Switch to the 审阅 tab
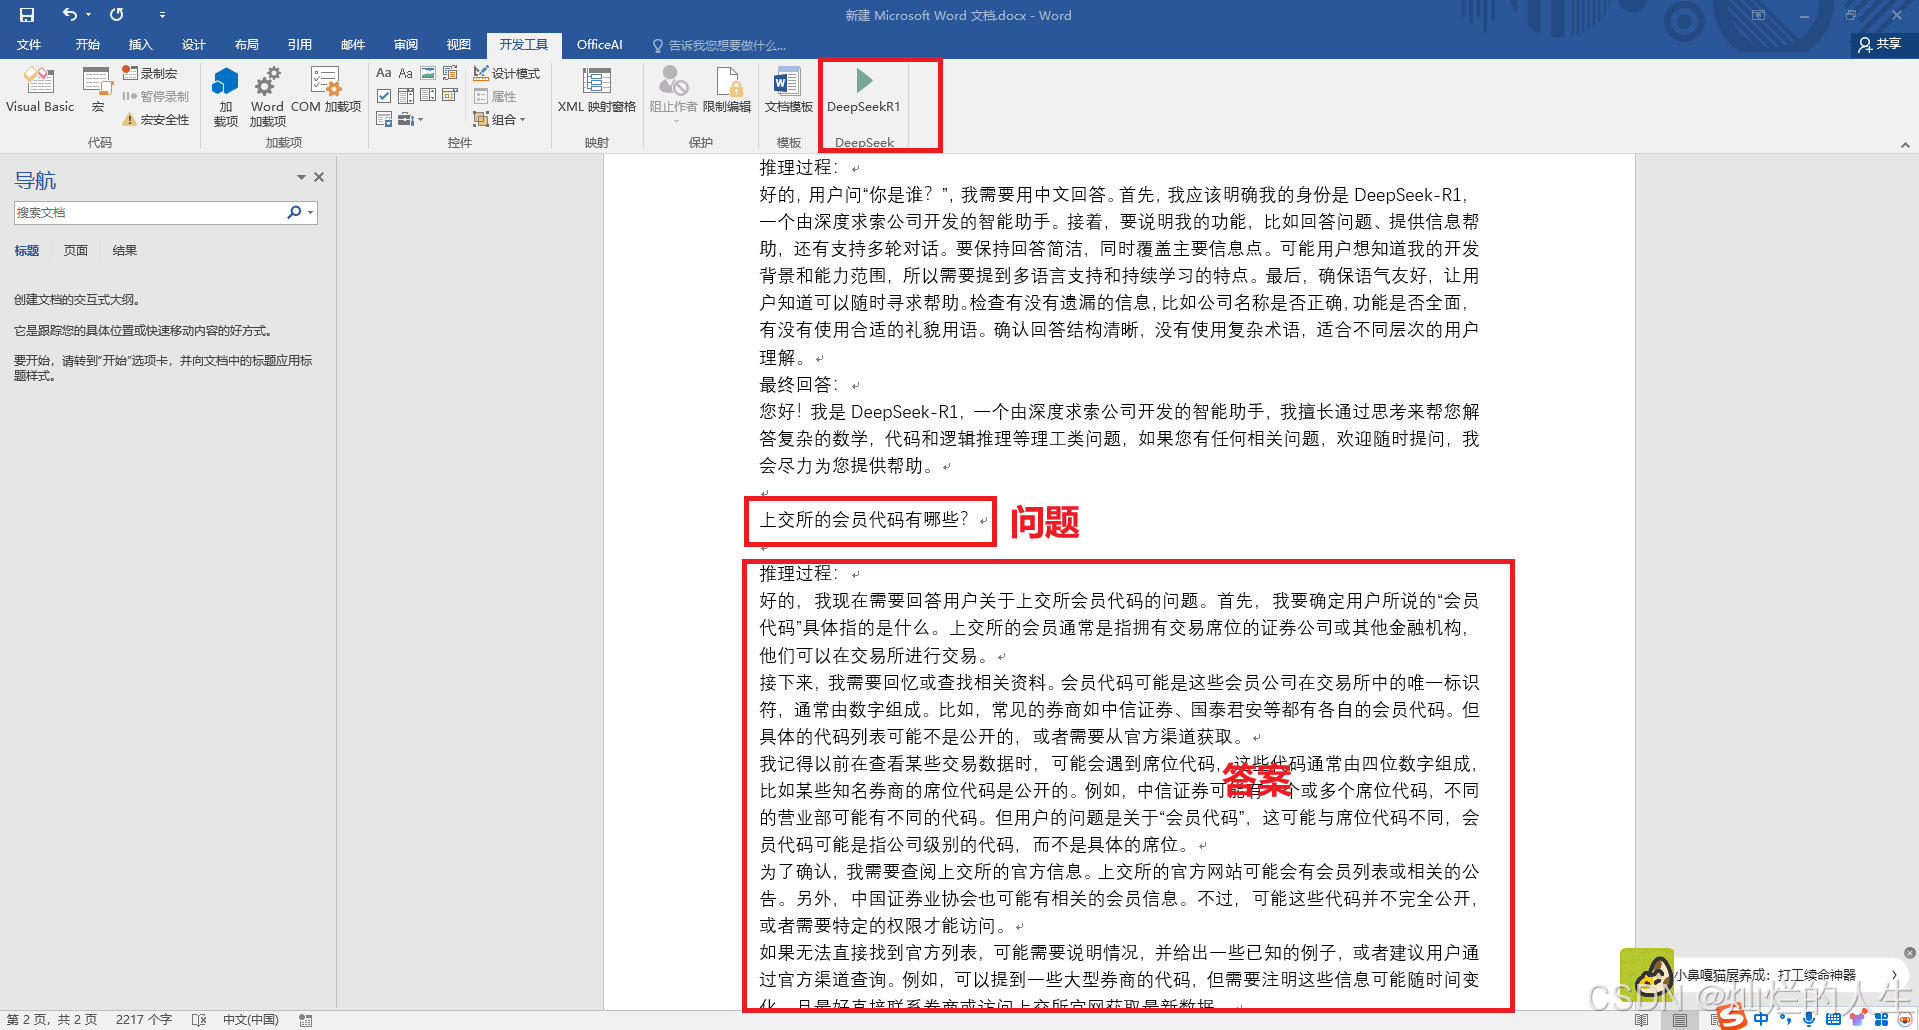 point(406,45)
